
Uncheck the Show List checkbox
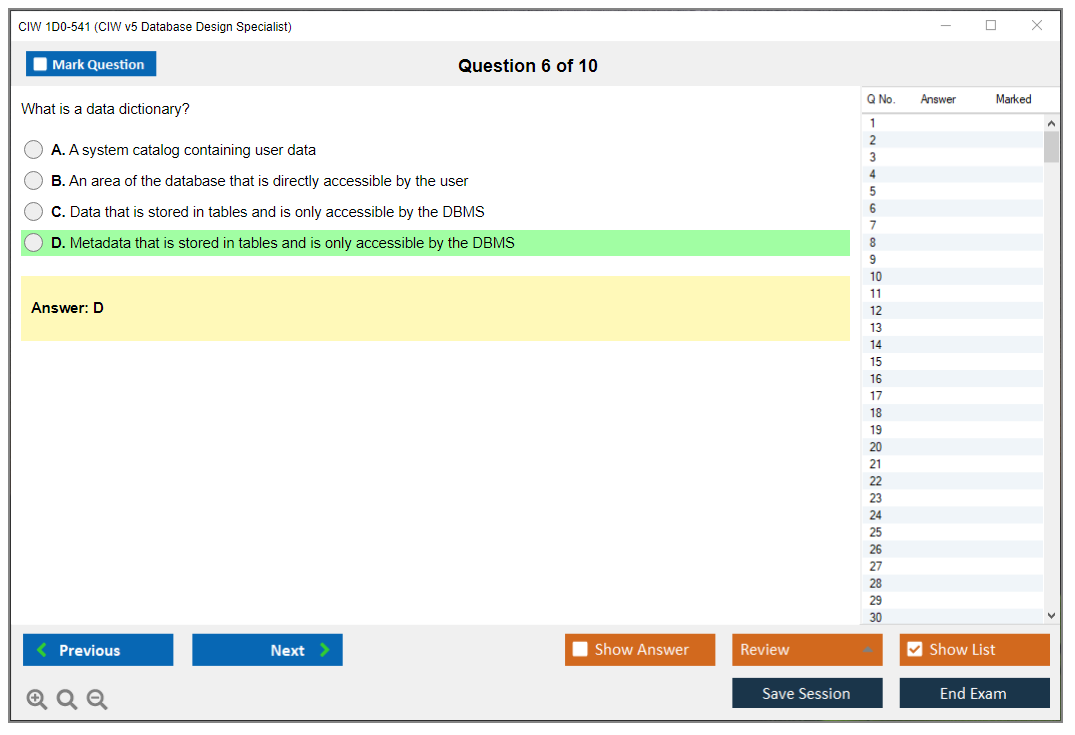(914, 650)
